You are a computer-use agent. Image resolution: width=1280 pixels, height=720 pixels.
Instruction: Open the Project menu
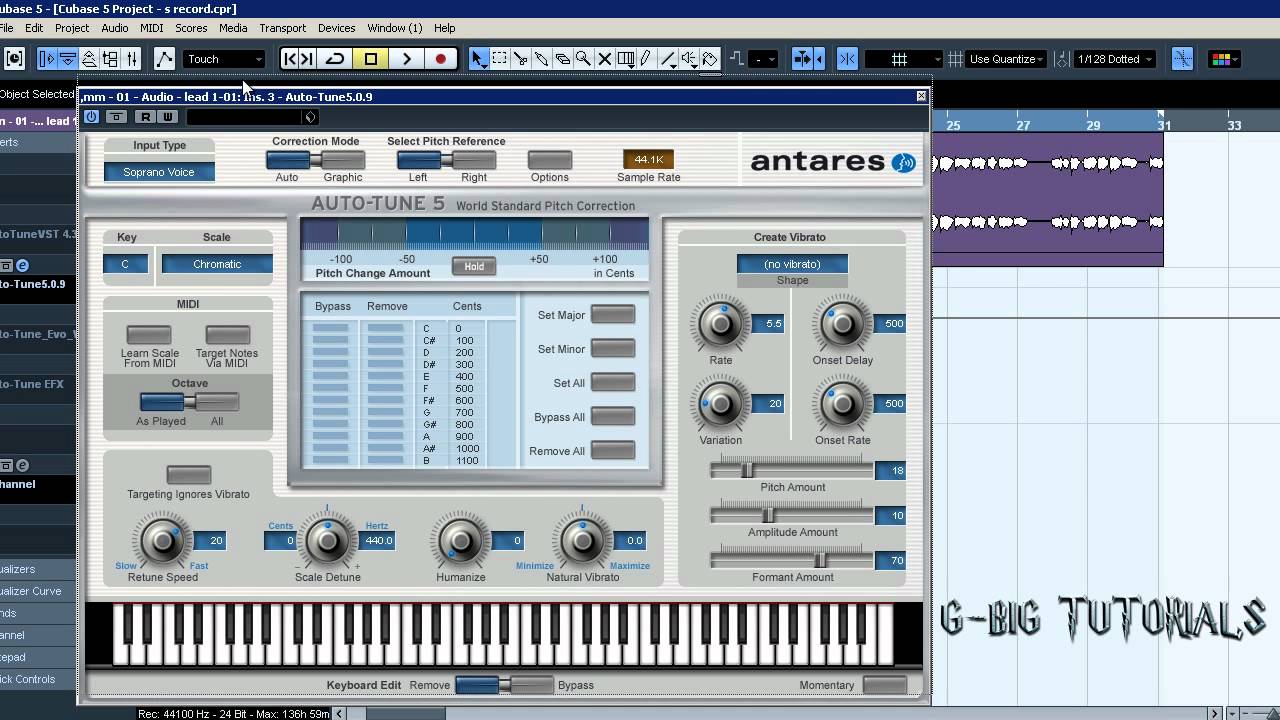(x=72, y=28)
